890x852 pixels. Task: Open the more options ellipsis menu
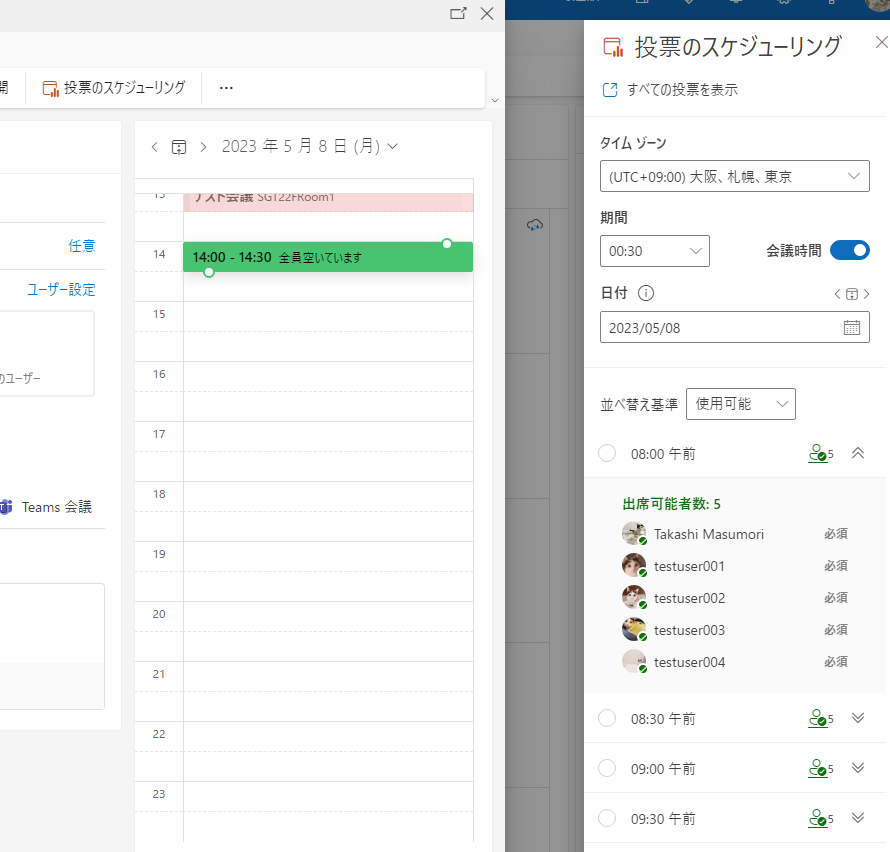(226, 88)
